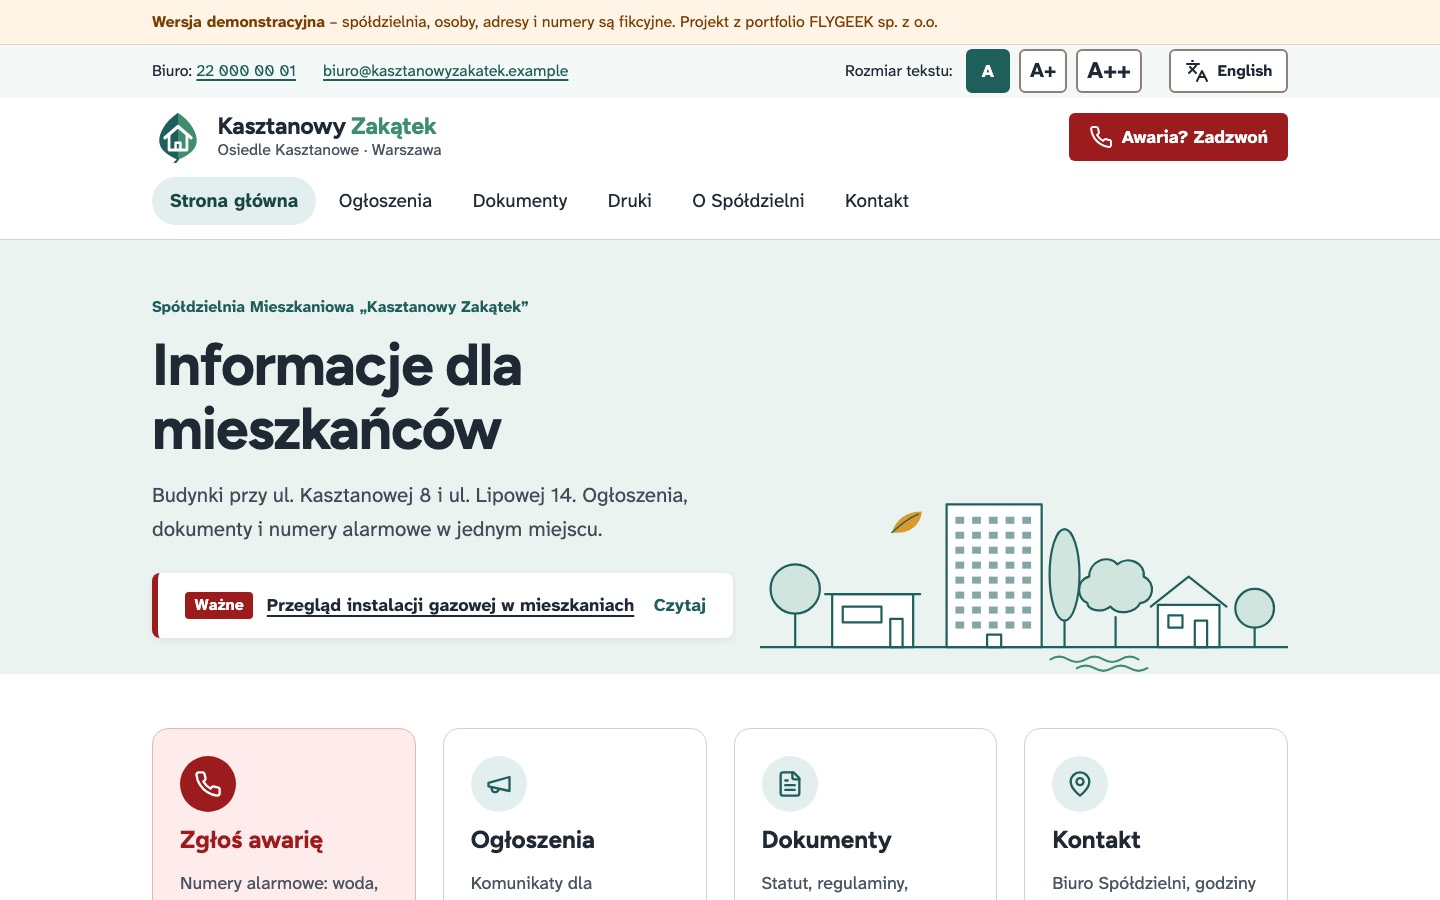Switch language with the English button
The image size is (1440, 900).
[x=1228, y=71]
